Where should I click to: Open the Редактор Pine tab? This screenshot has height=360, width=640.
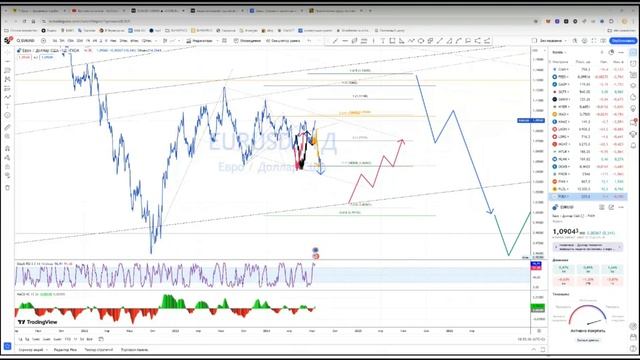65,350
